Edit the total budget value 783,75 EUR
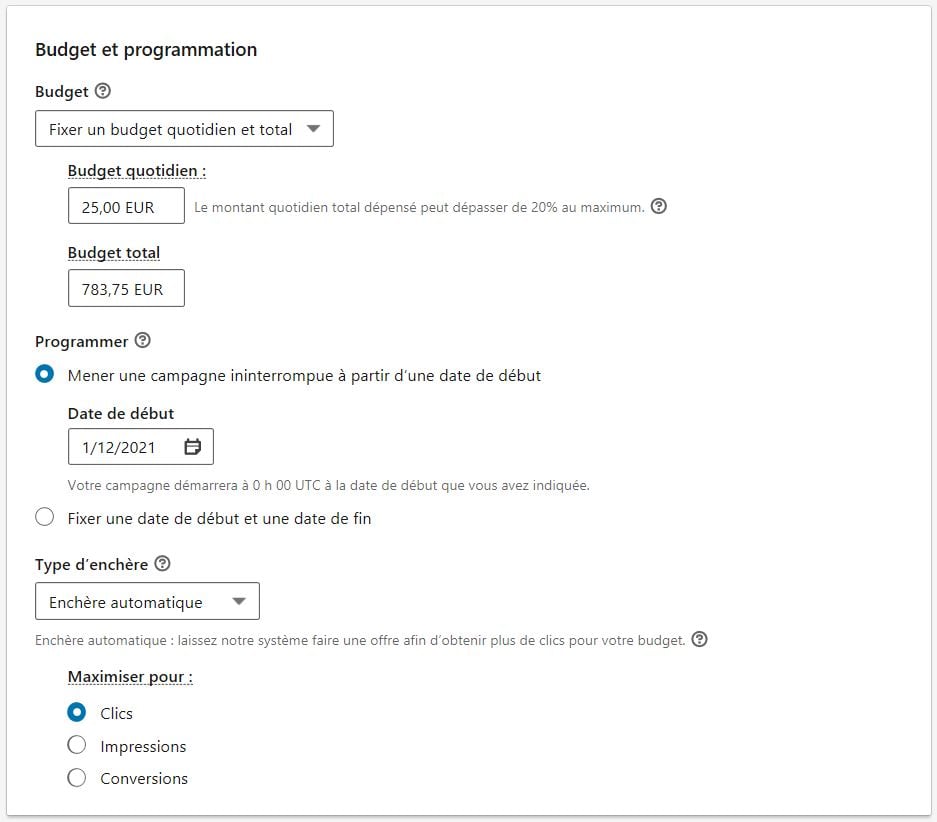 pyautogui.click(x=125, y=288)
